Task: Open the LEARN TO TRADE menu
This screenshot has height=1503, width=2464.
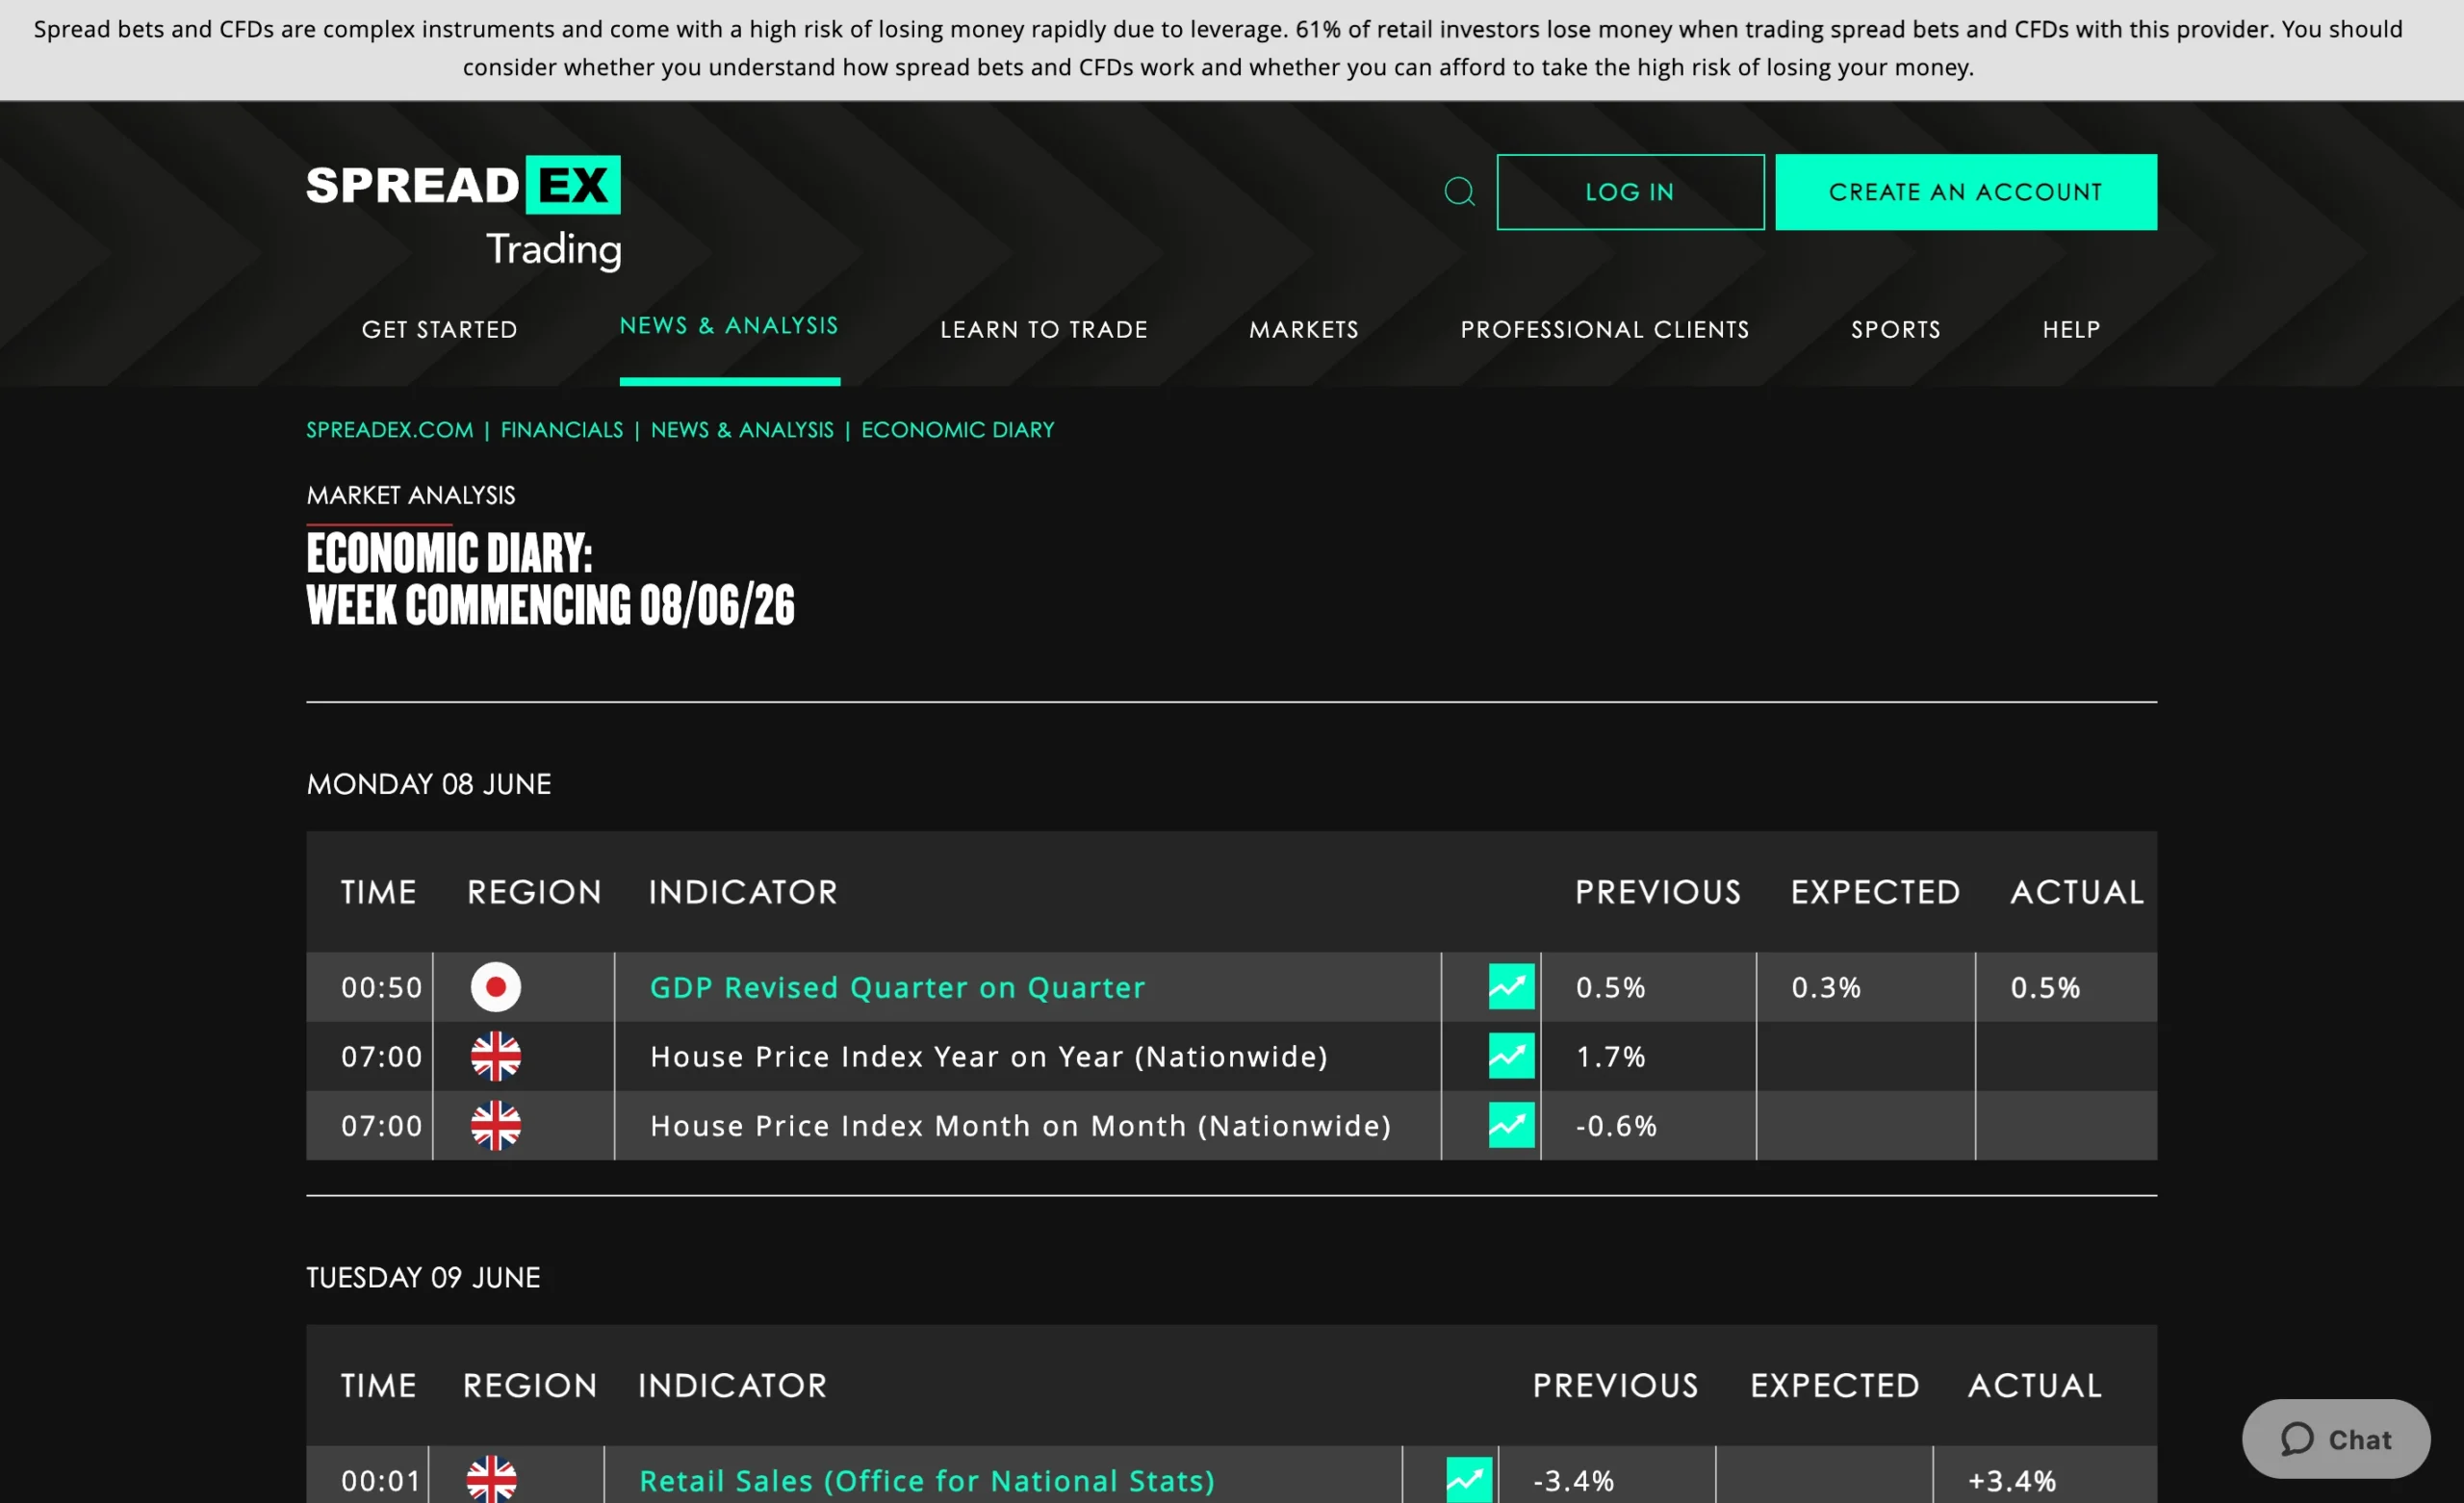Action: coord(1044,329)
